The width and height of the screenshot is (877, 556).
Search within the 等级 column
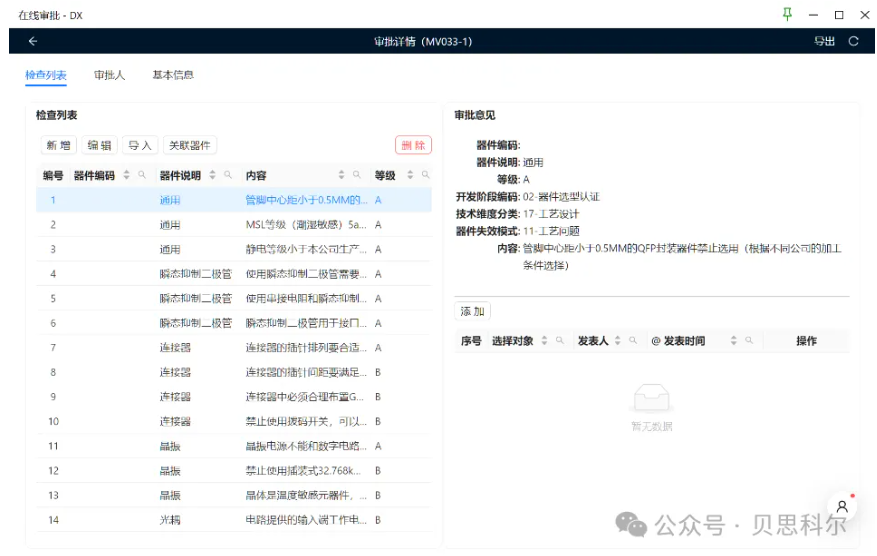[425, 175]
